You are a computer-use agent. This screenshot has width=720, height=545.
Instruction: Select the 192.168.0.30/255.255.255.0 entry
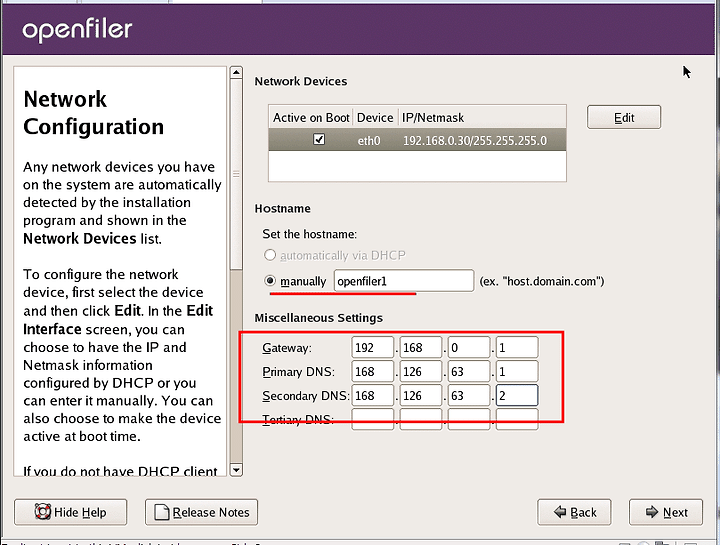tap(475, 140)
